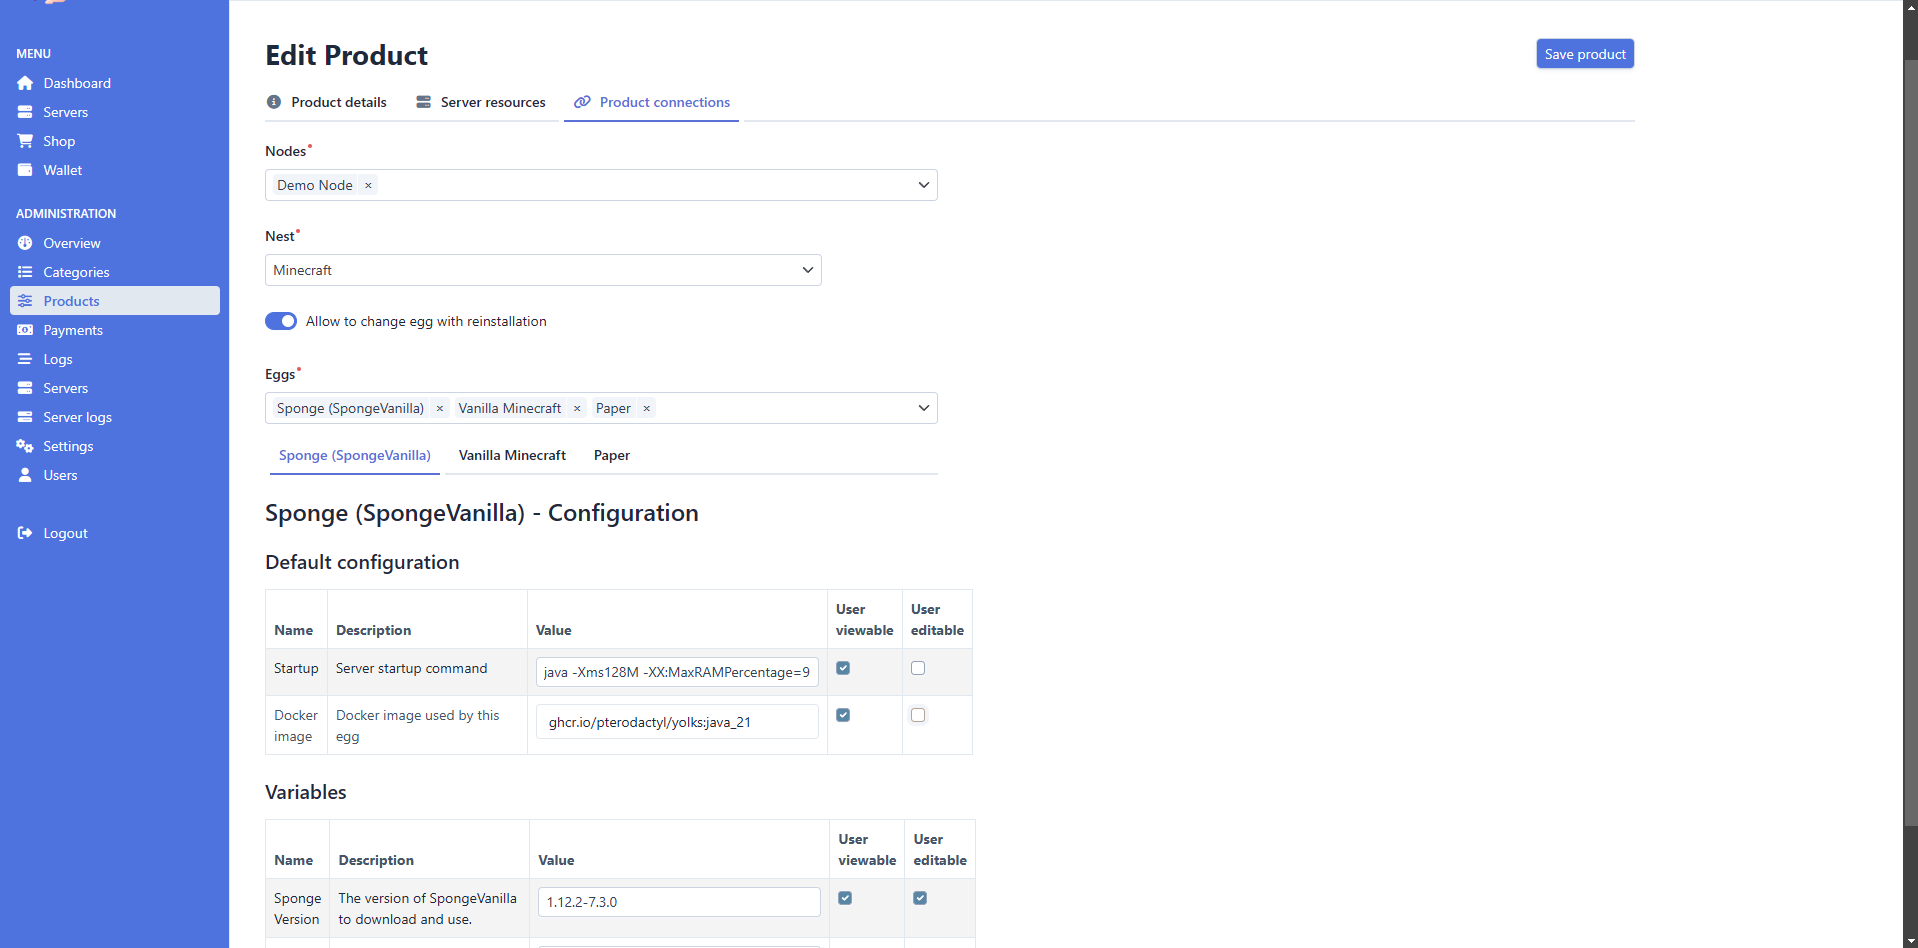1918x948 pixels.
Task: Click the Products sliders icon
Action: [25, 301]
